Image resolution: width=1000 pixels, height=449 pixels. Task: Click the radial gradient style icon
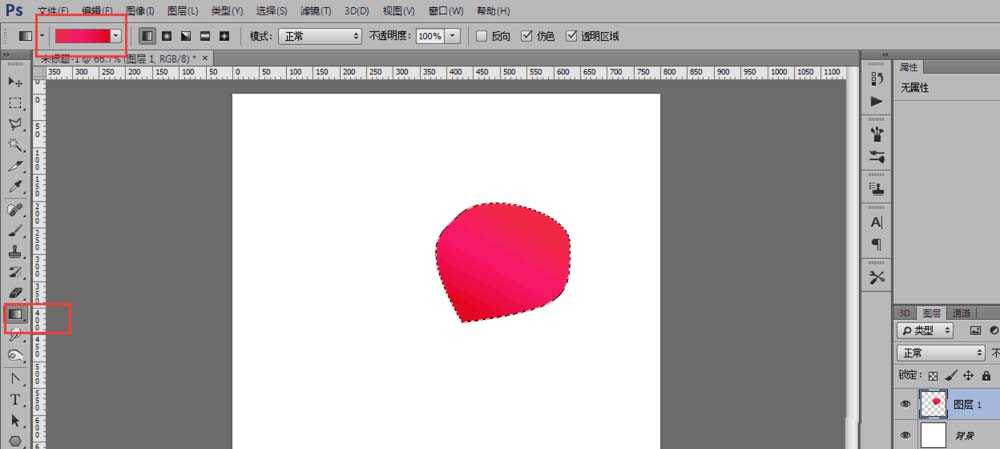(x=166, y=36)
